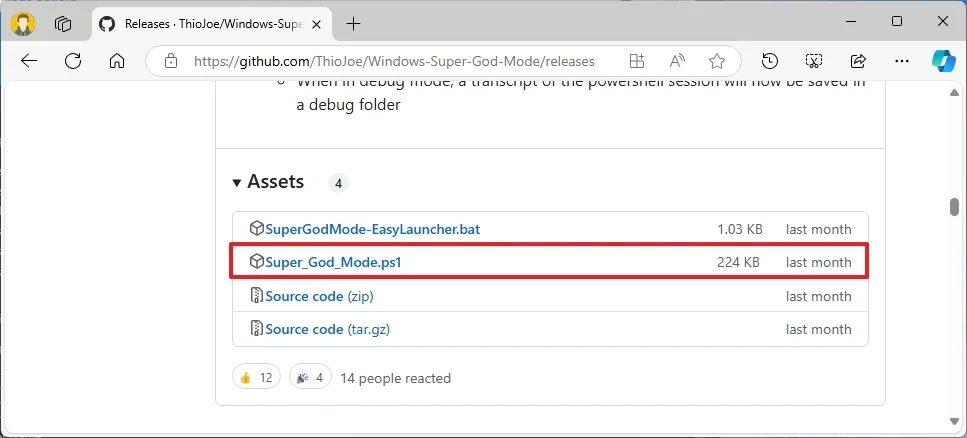Click package icon beside SuperGodMode-EasyLauncher.bat
967x438 pixels.
click(257, 229)
